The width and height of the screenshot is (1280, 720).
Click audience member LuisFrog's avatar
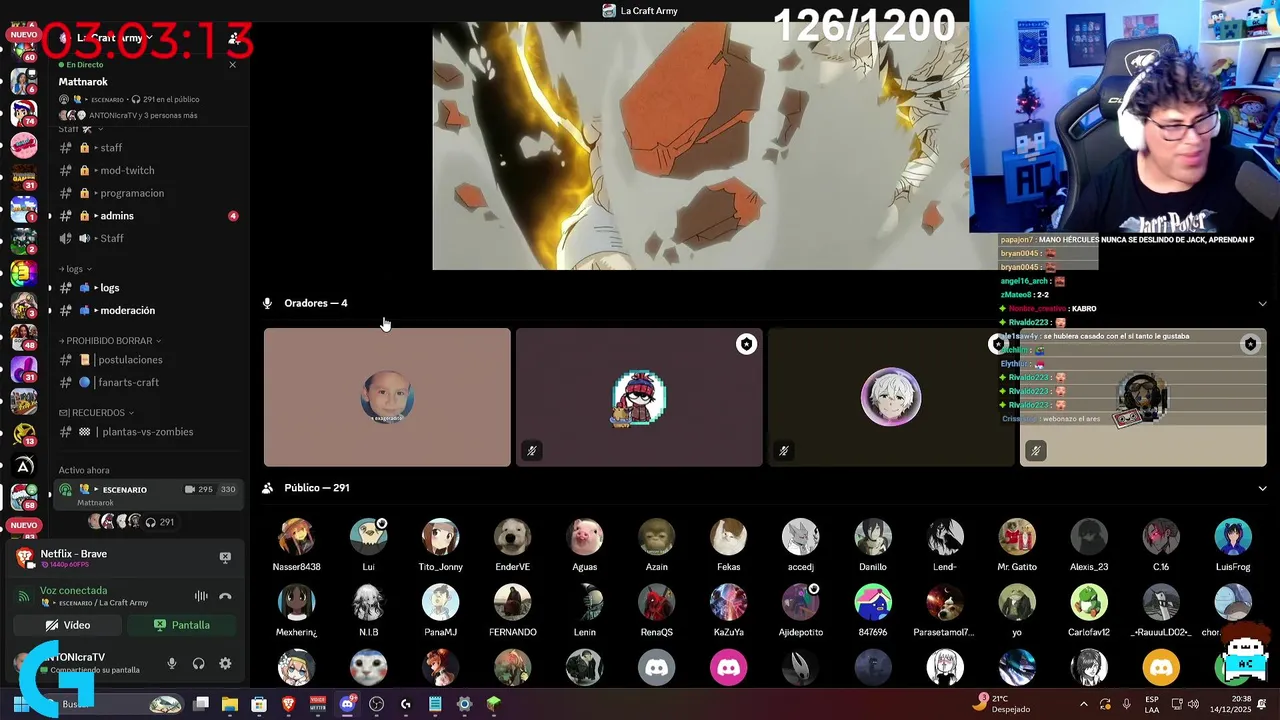[1232, 537]
